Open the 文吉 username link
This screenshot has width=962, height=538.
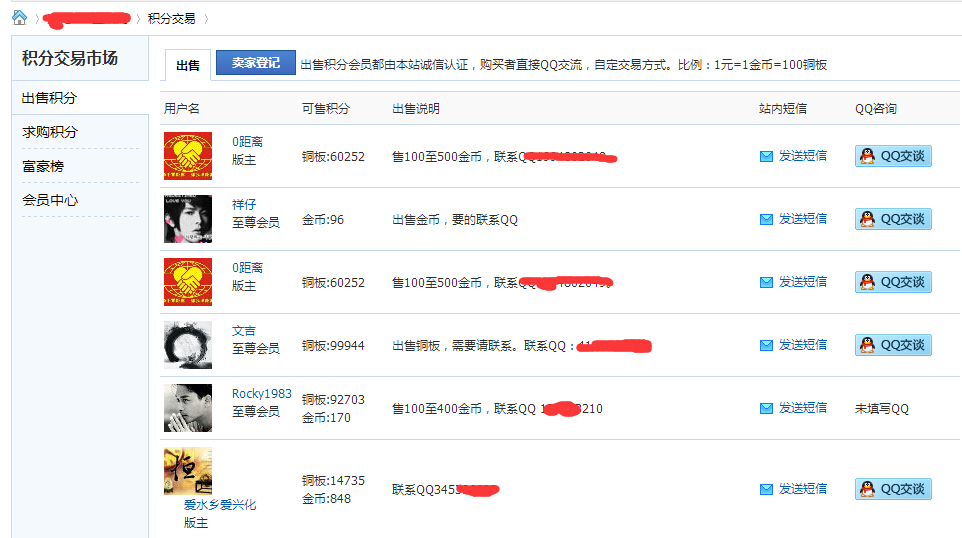pos(244,331)
